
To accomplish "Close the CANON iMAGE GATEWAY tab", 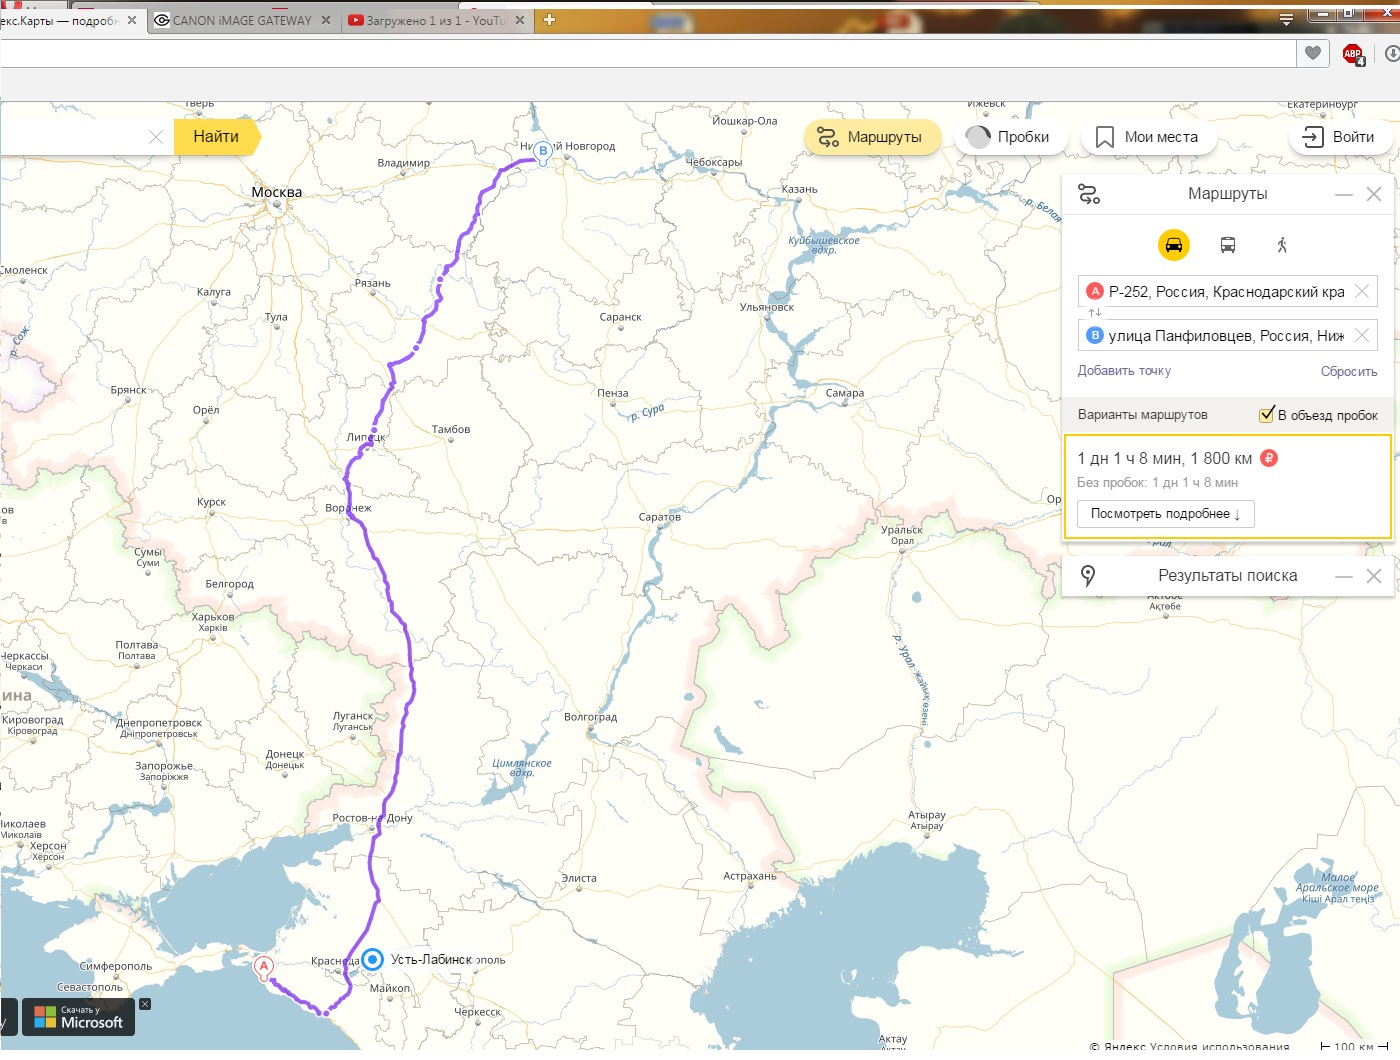I will pos(326,20).
